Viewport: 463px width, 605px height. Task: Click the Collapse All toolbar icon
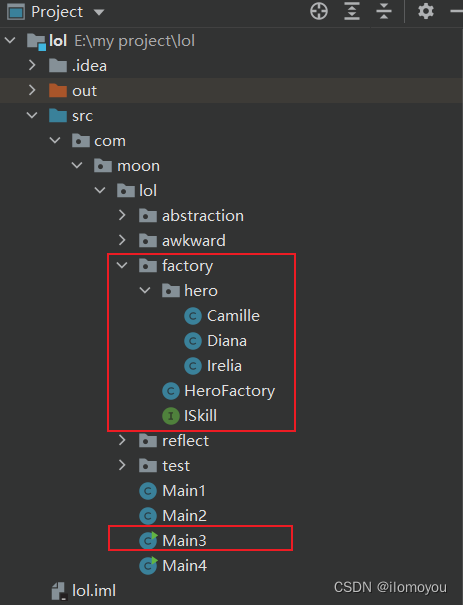(384, 11)
